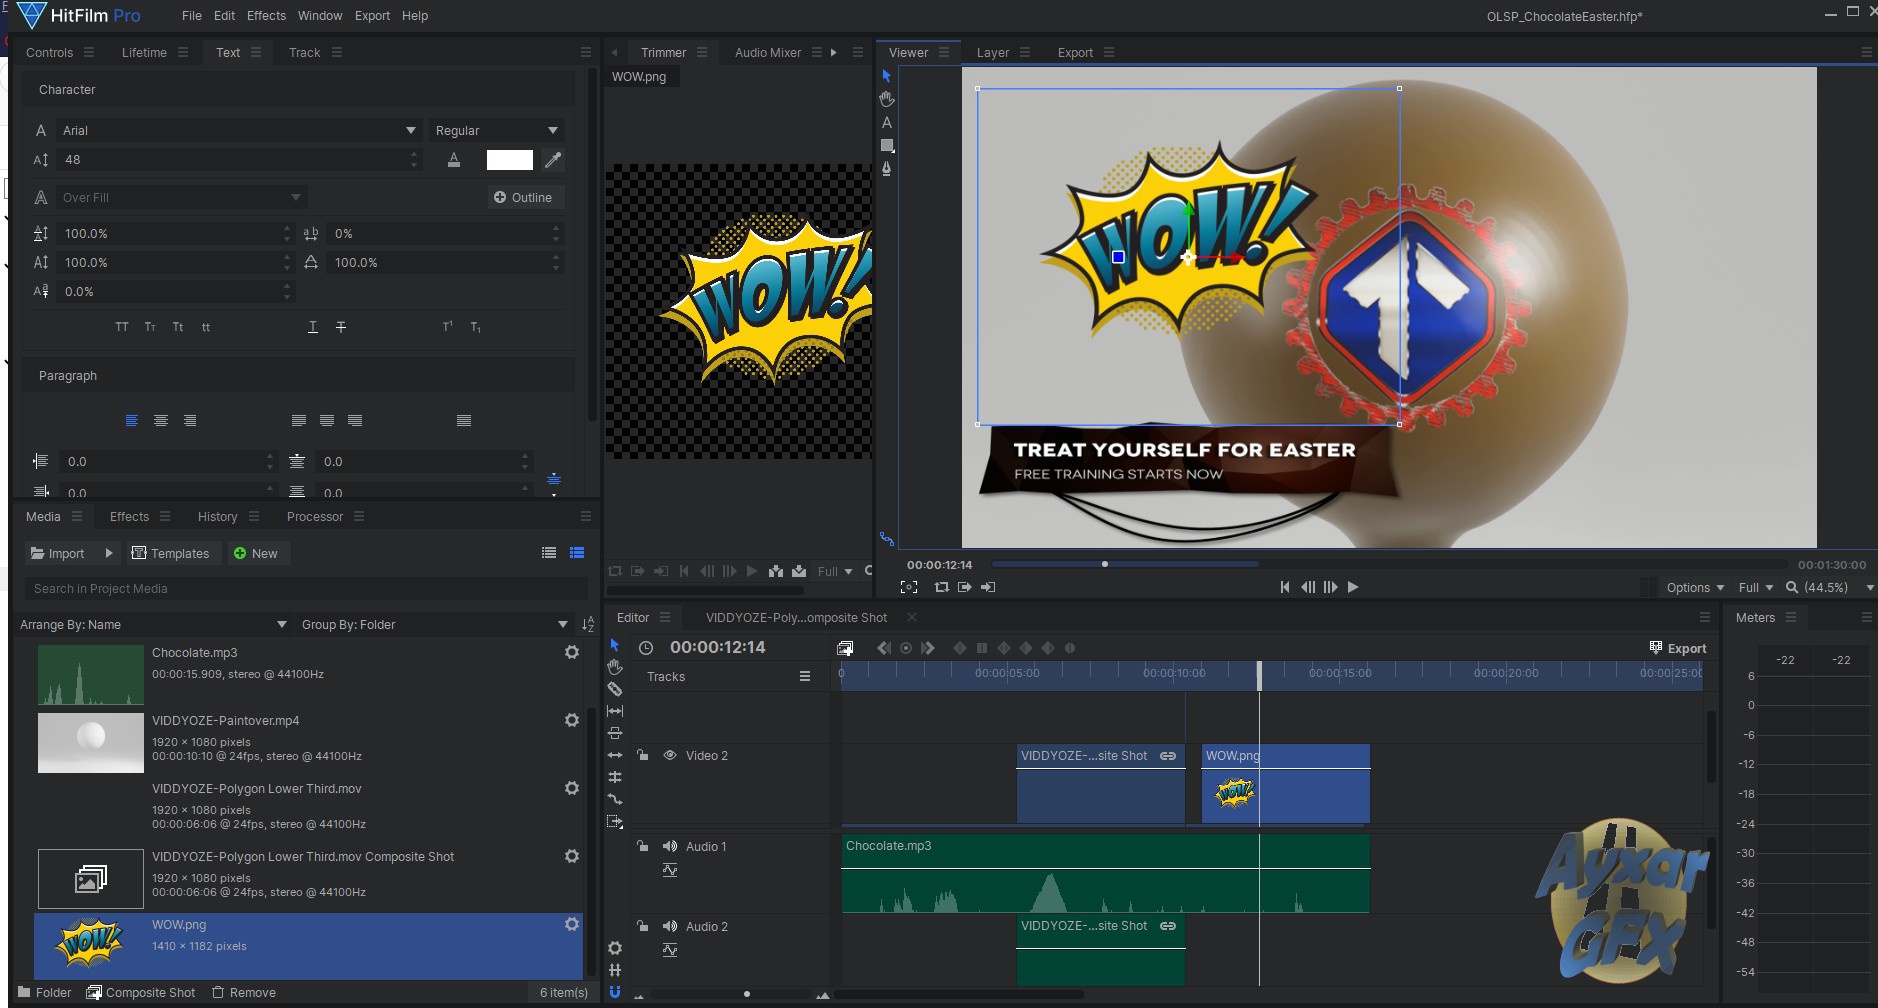
Task: Mute the Audio 1 track
Action: (670, 846)
